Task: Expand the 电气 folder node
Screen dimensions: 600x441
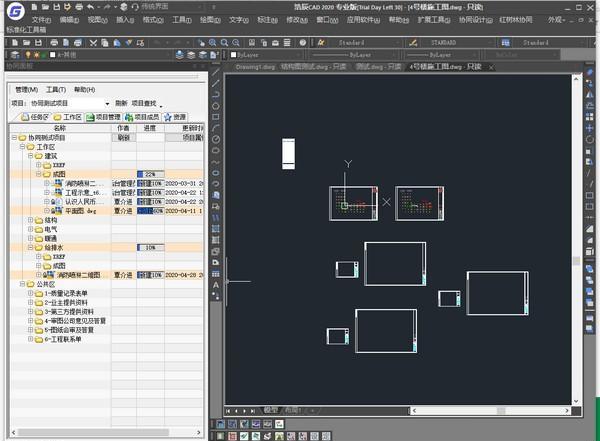Action: [30, 229]
